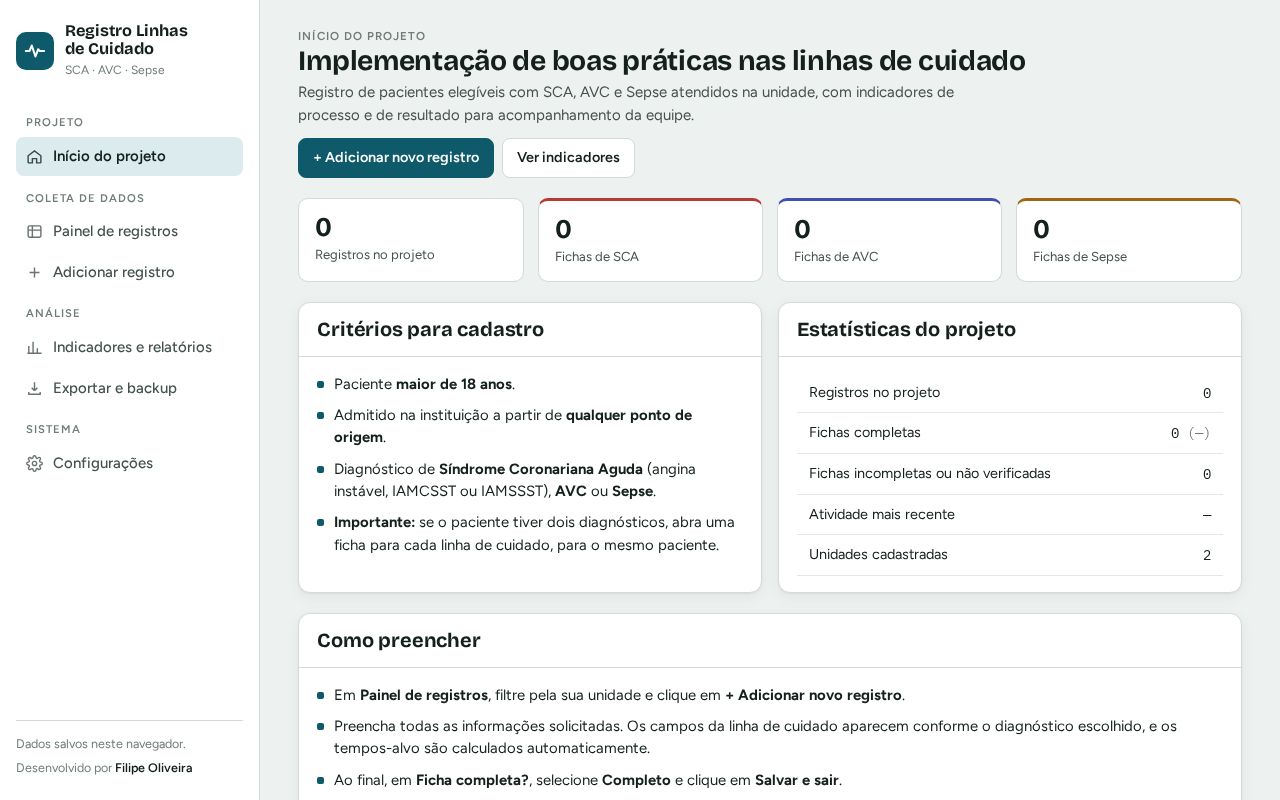1280x800 pixels.
Task: Click the Fichas de SCA card
Action: tap(650, 240)
